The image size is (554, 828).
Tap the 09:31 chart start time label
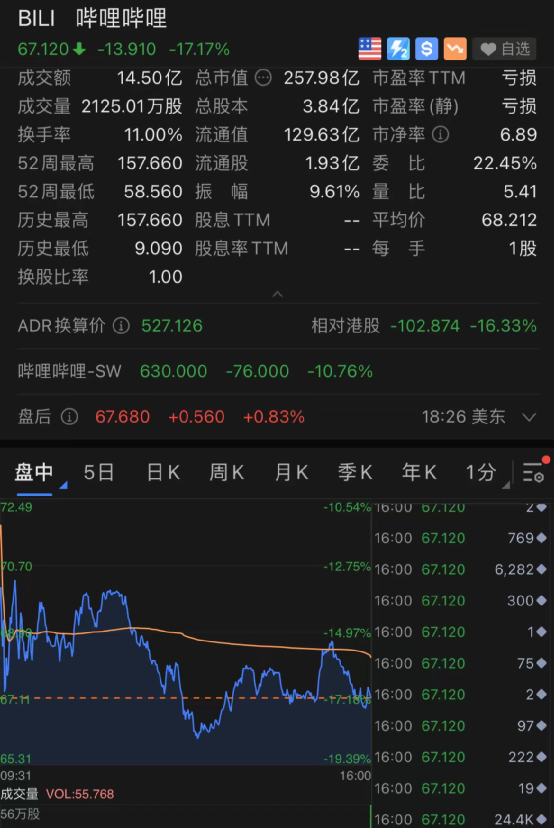pos(16,776)
